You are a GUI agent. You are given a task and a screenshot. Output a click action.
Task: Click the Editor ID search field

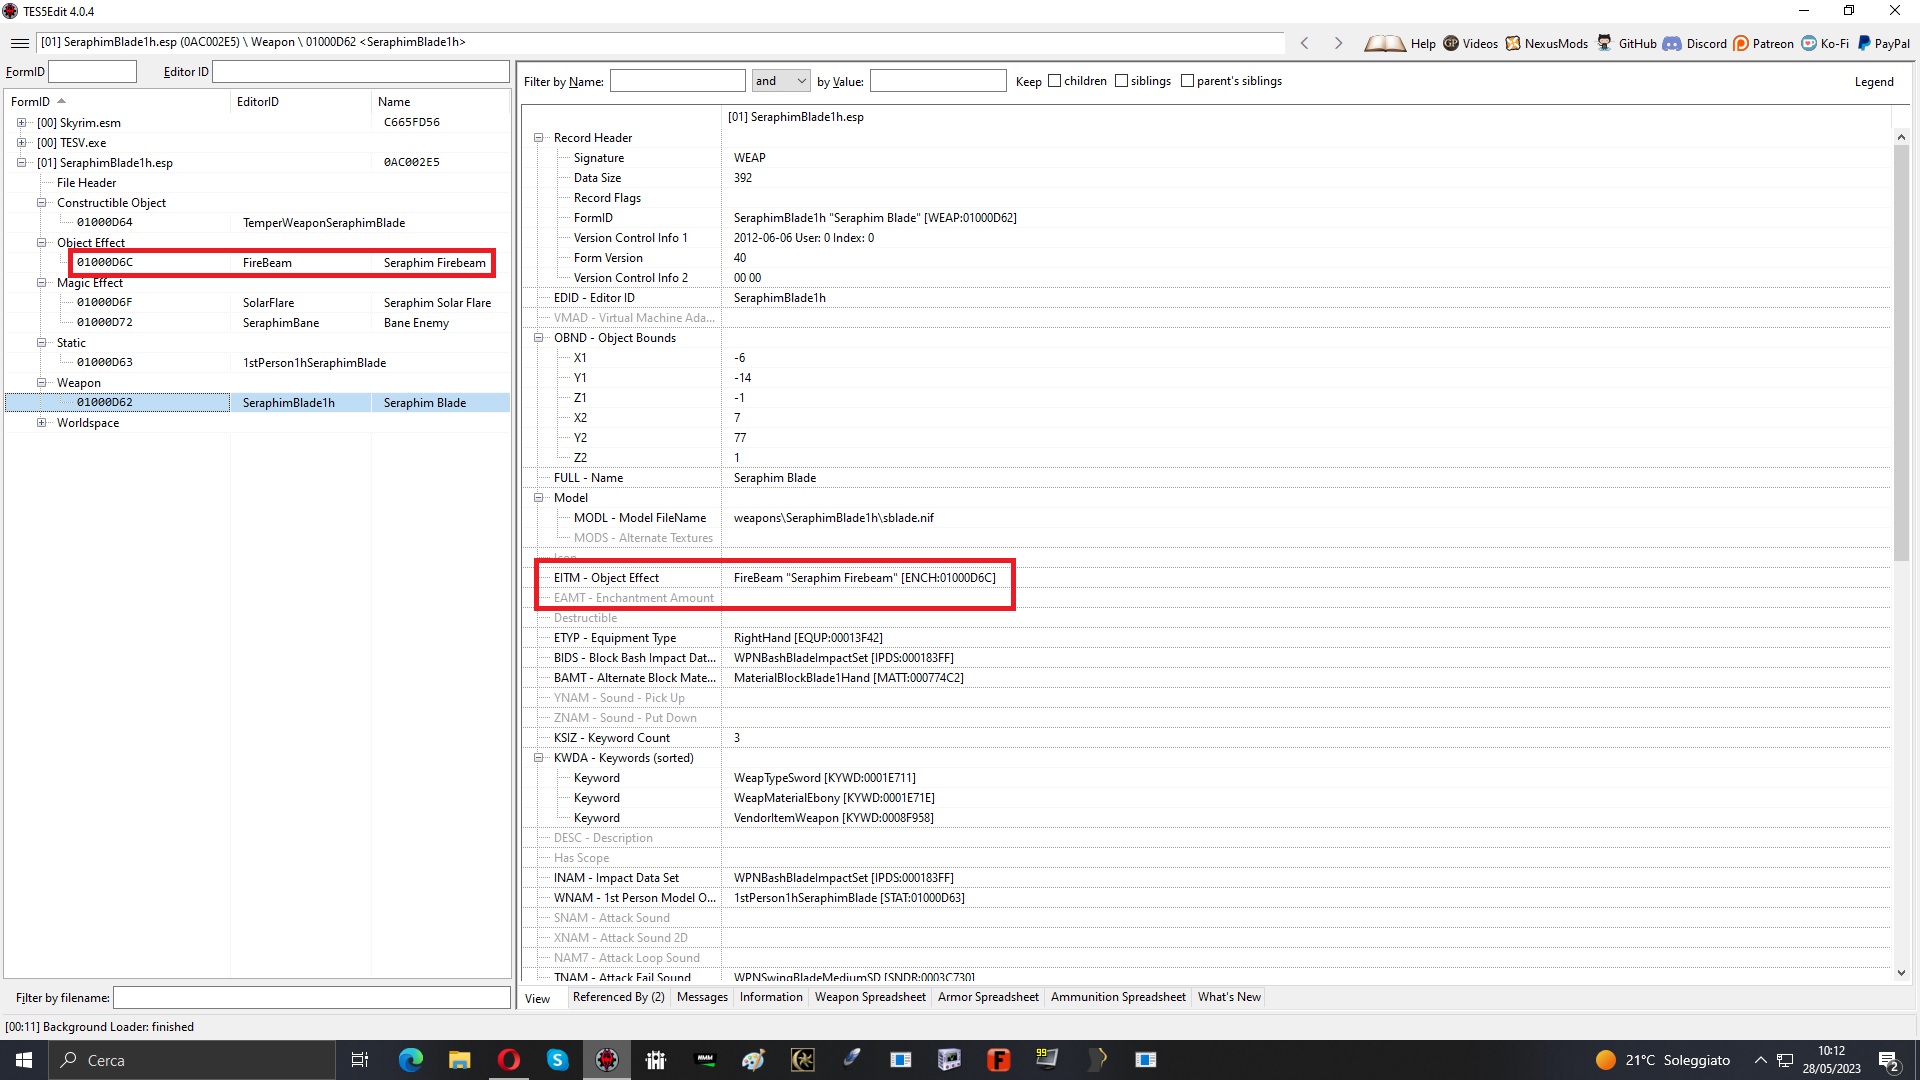[361, 72]
